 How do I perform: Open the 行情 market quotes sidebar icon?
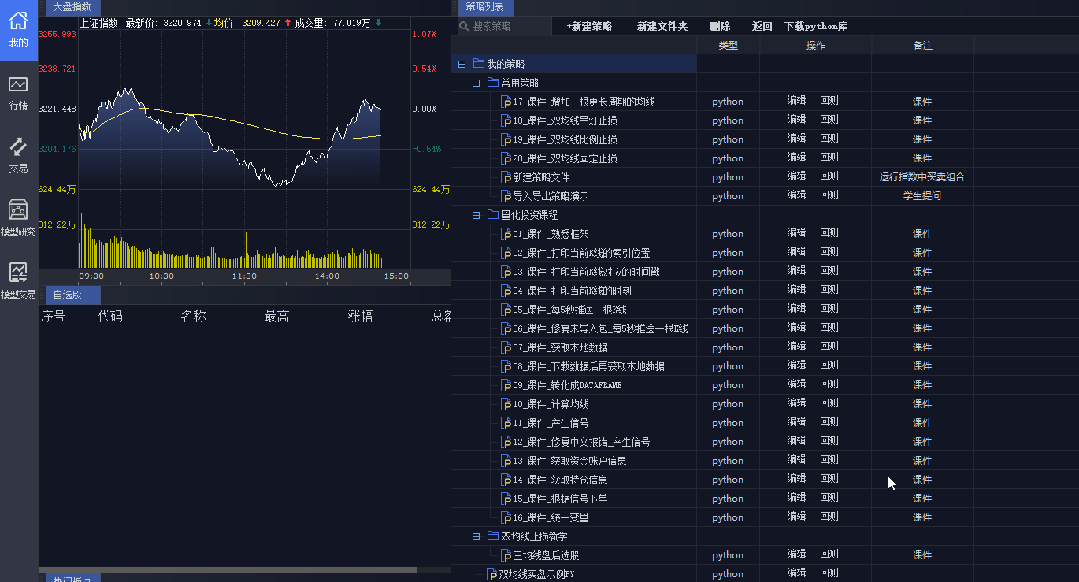(19, 93)
